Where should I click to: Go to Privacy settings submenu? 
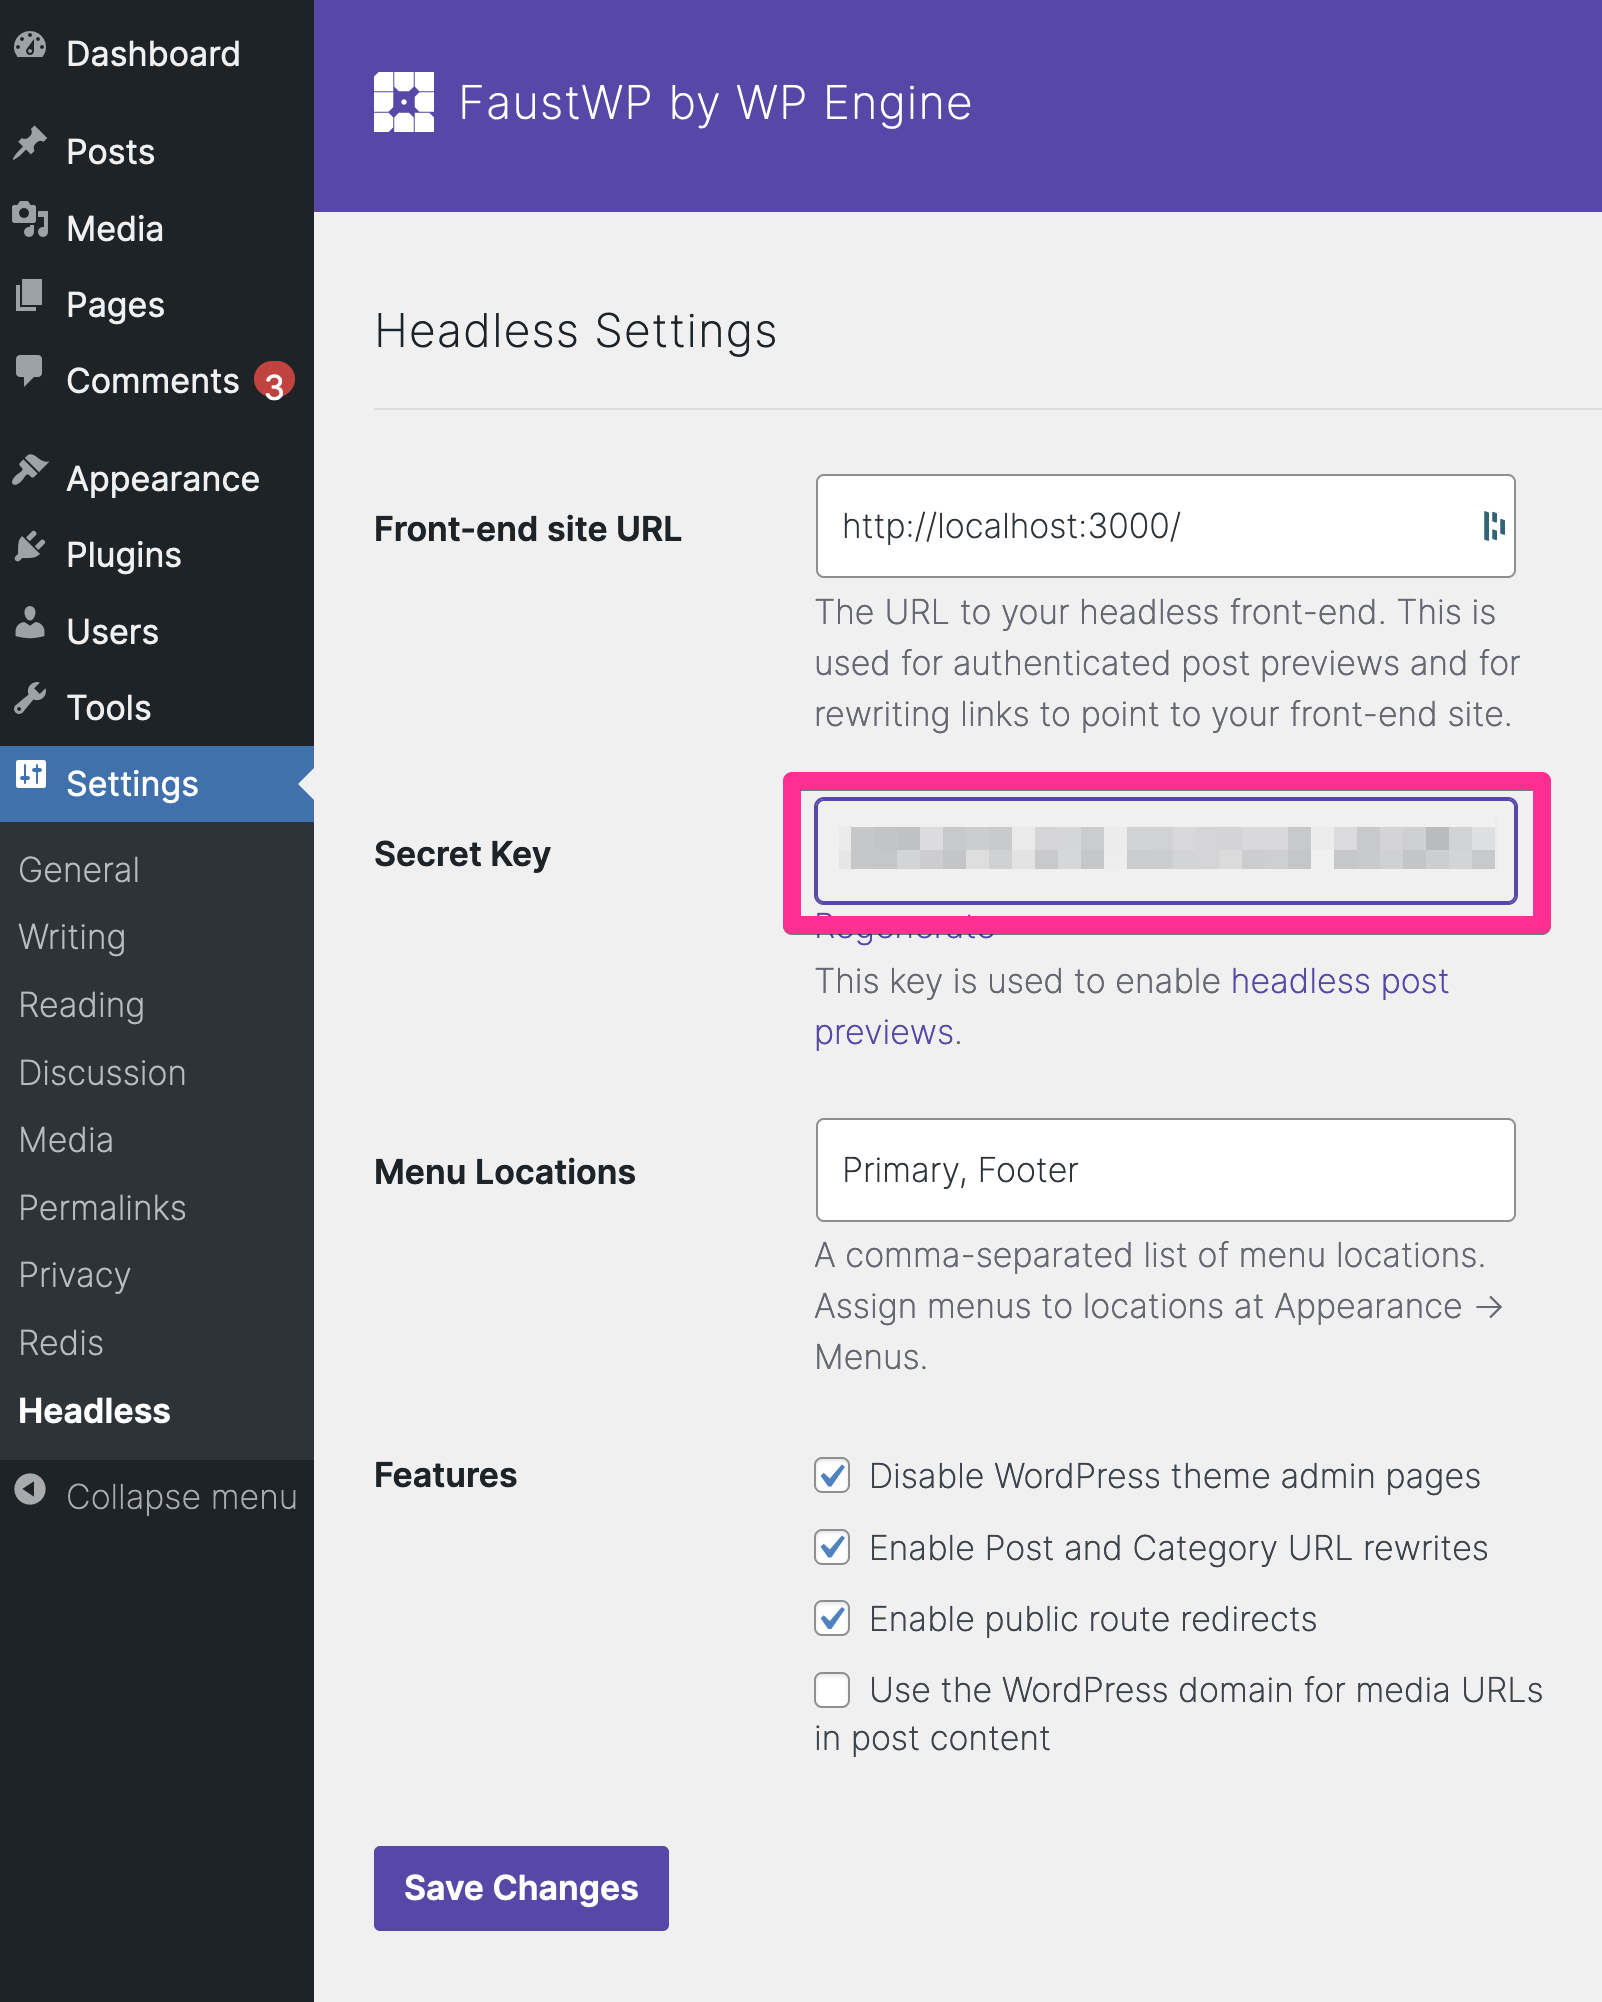pyautogui.click(x=74, y=1275)
